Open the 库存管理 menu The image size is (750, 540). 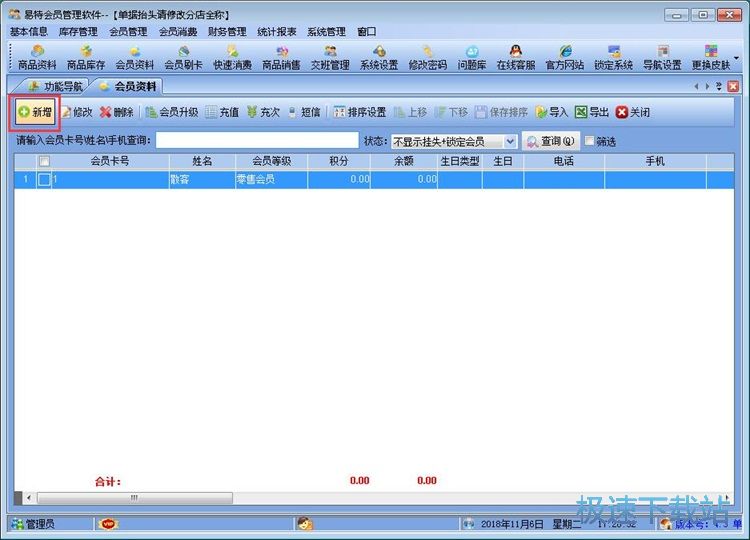(78, 32)
